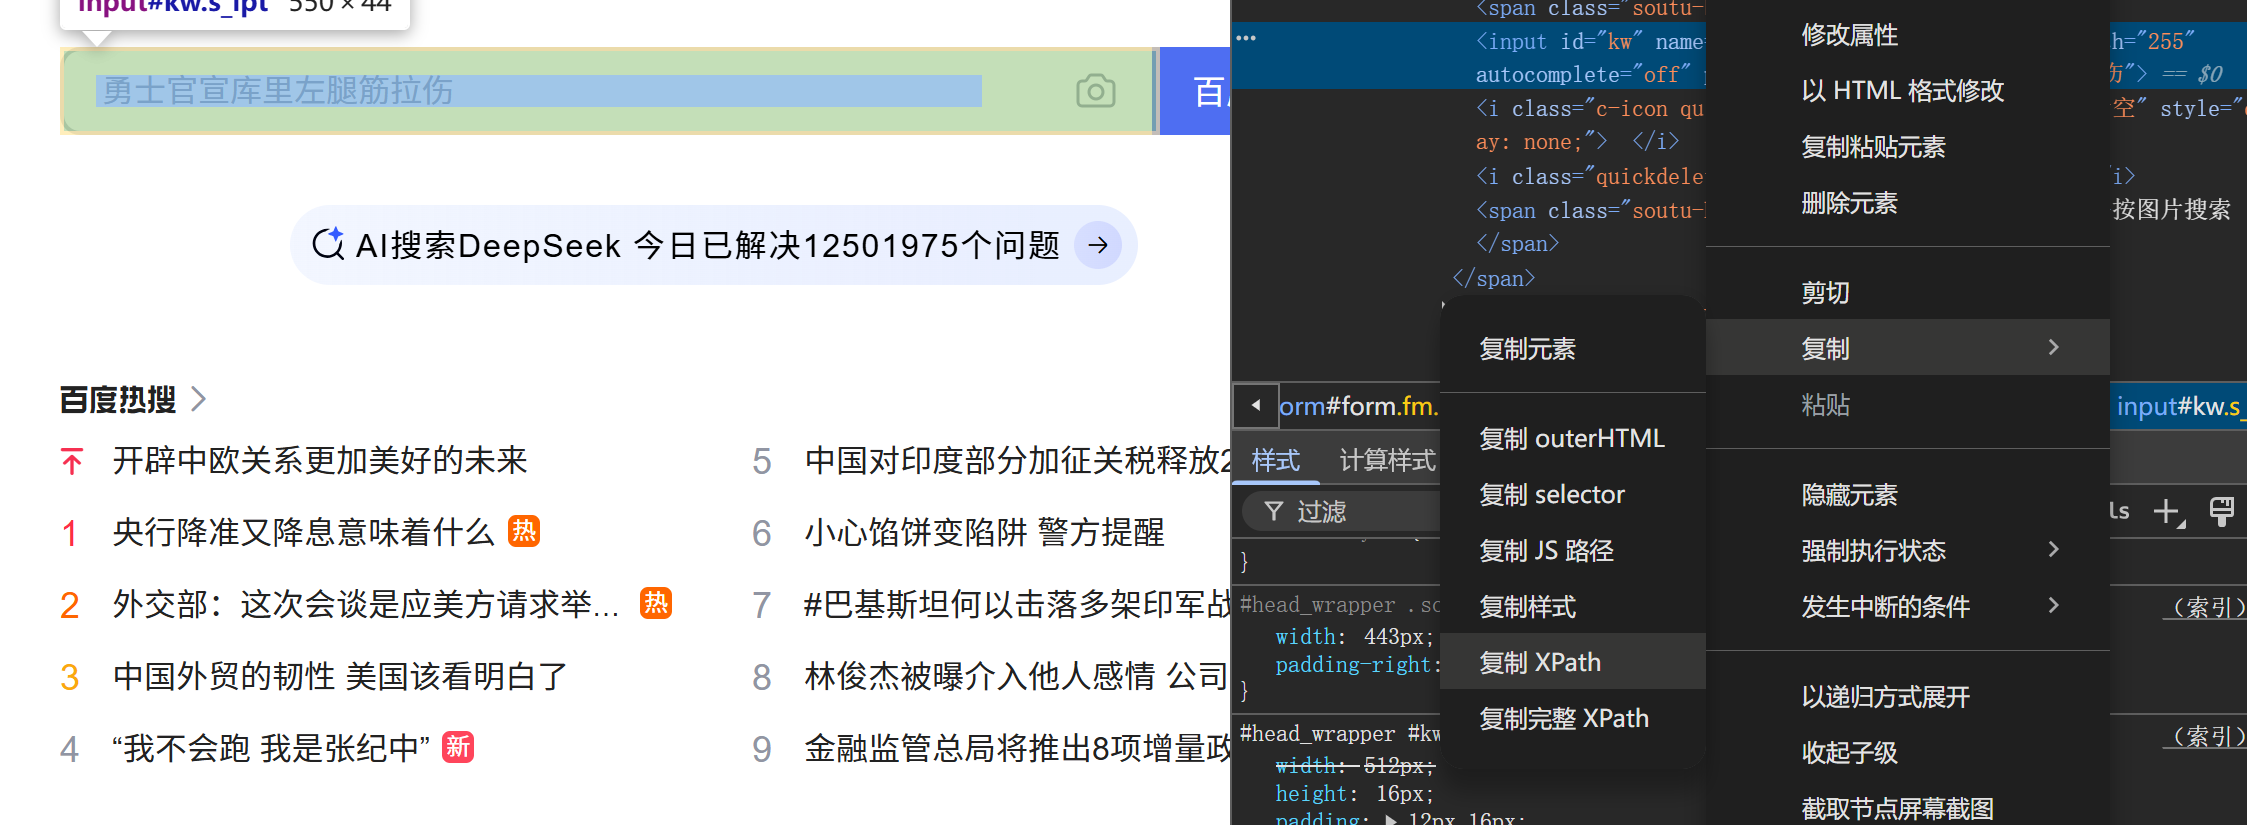The height and width of the screenshot is (825, 2247).
Task: Click the AI search sparkle icon
Action: [328, 244]
